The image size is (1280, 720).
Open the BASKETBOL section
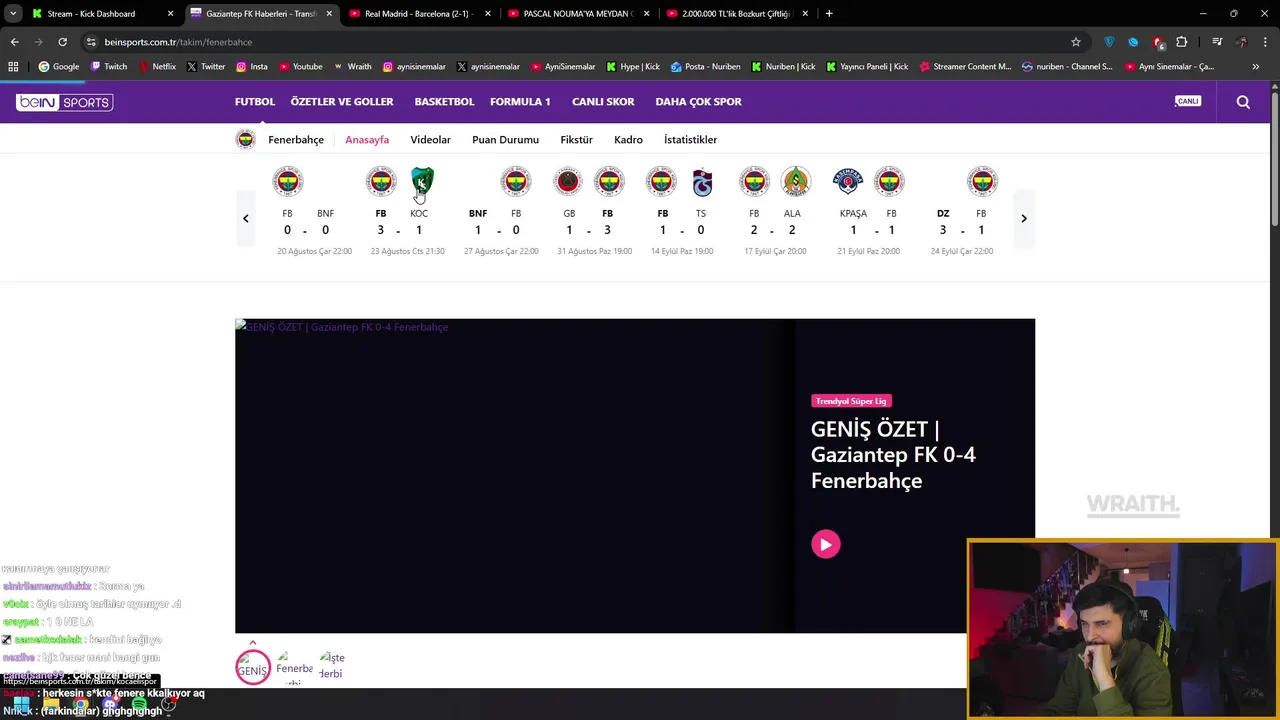pos(444,102)
